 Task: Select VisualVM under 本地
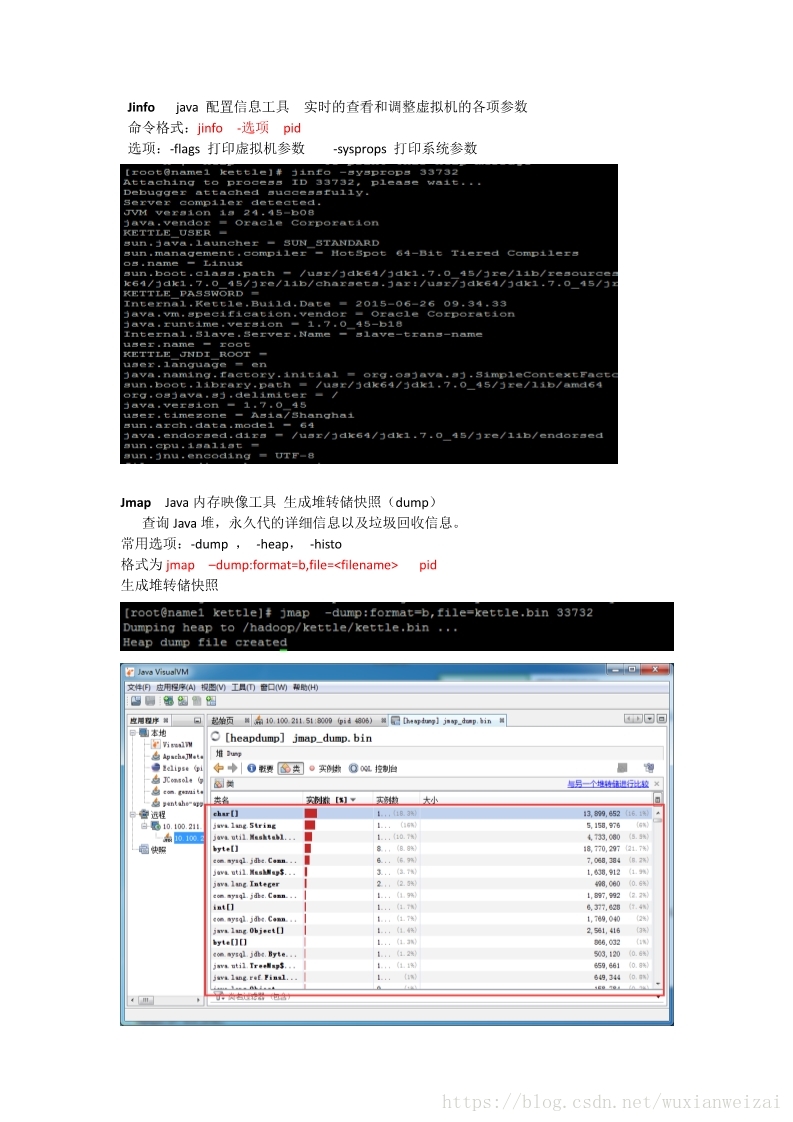point(172,744)
